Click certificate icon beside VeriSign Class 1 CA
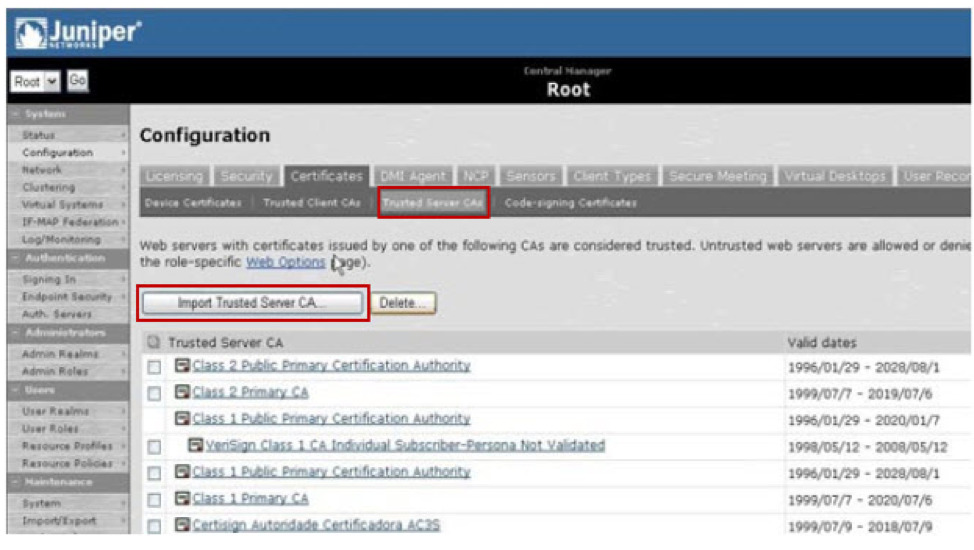 point(195,445)
